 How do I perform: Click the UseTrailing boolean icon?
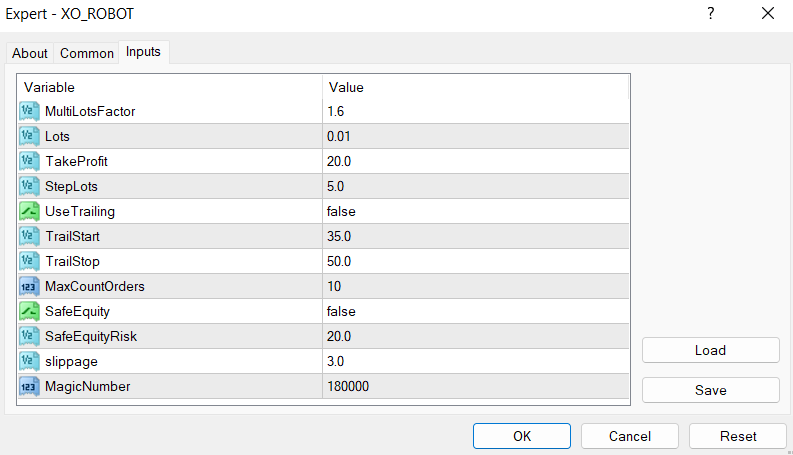[x=30, y=211]
